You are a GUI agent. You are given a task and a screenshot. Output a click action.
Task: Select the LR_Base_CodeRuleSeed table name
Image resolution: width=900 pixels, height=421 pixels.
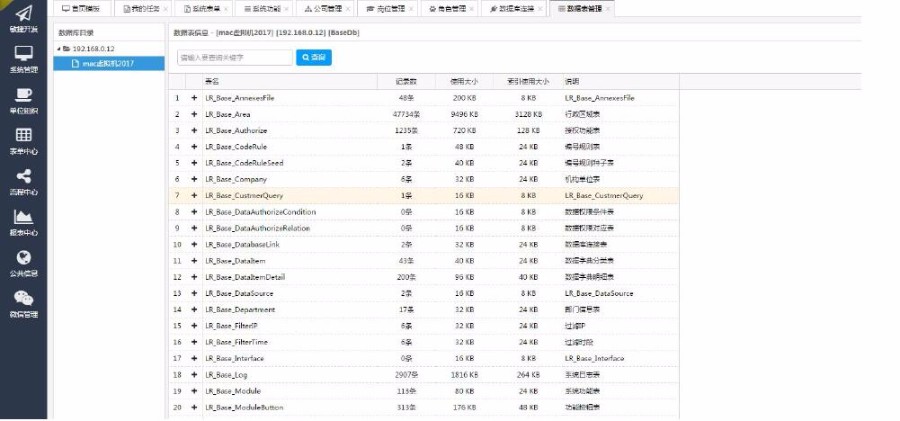pos(245,163)
